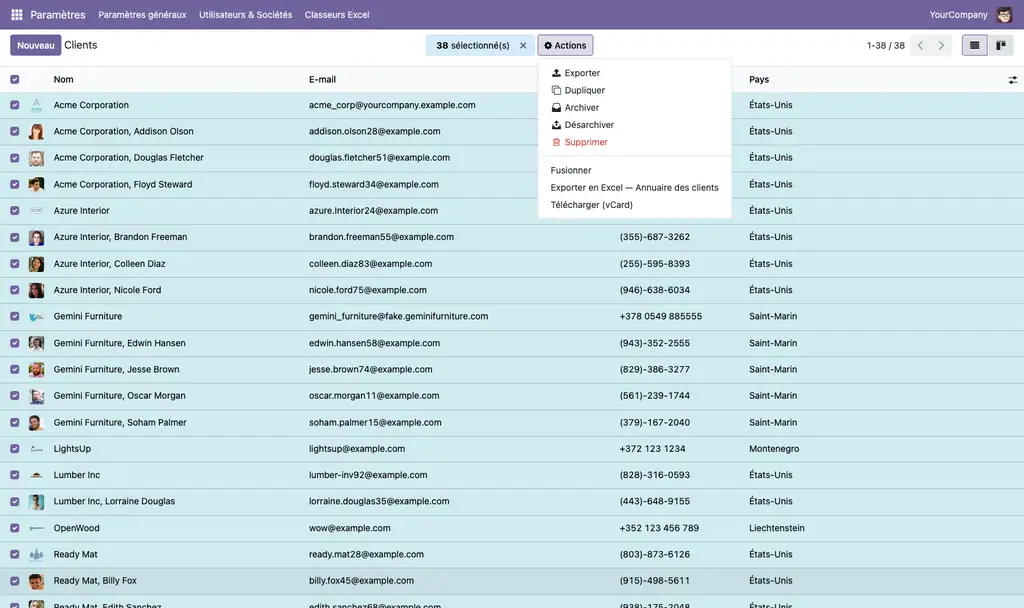Uncheck the Acme Corporation row checkbox
The width and height of the screenshot is (1024, 608).
point(14,105)
